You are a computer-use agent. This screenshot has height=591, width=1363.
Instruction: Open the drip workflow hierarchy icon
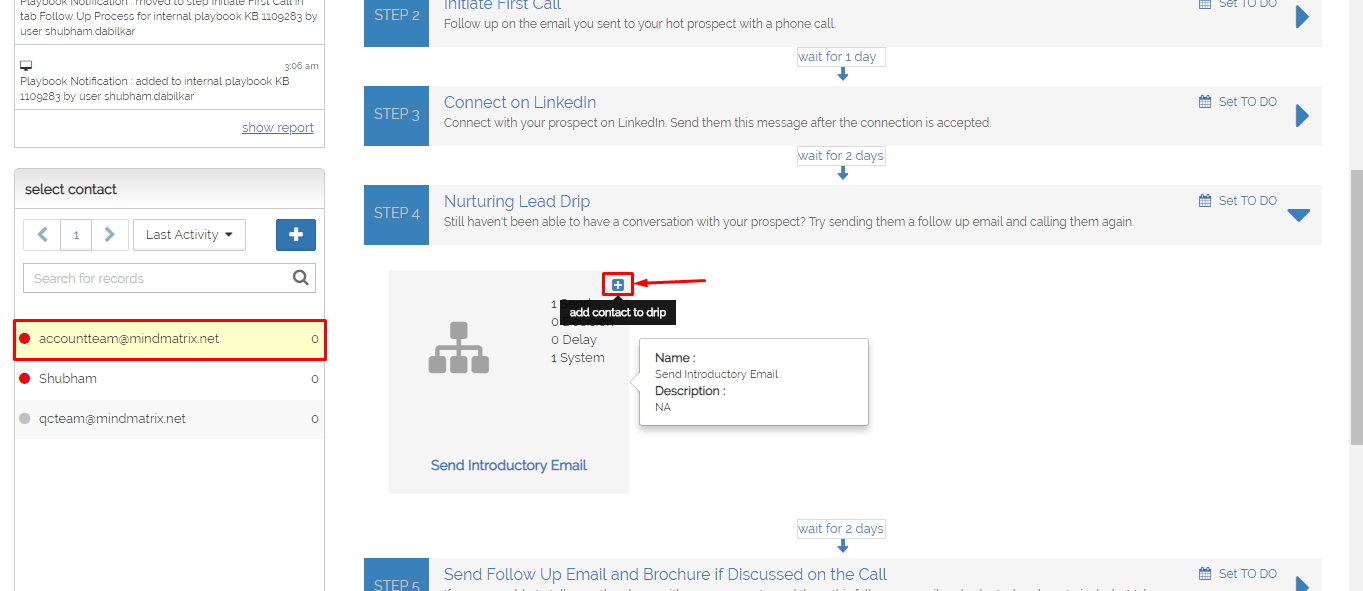459,348
